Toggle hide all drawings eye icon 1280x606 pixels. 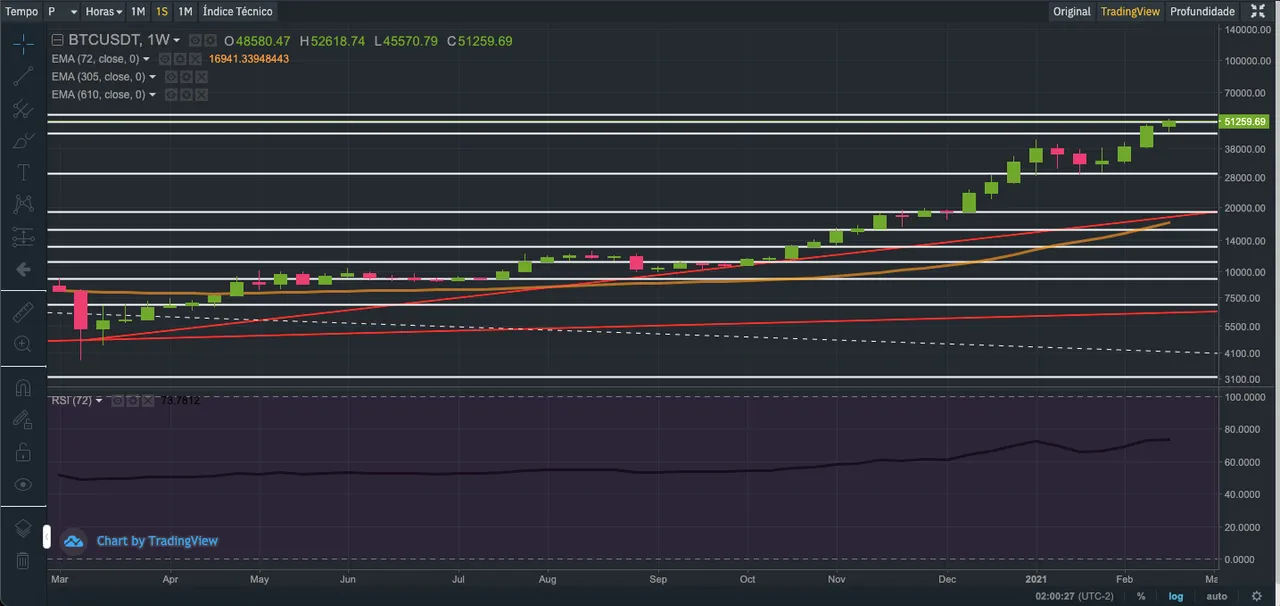[23, 485]
